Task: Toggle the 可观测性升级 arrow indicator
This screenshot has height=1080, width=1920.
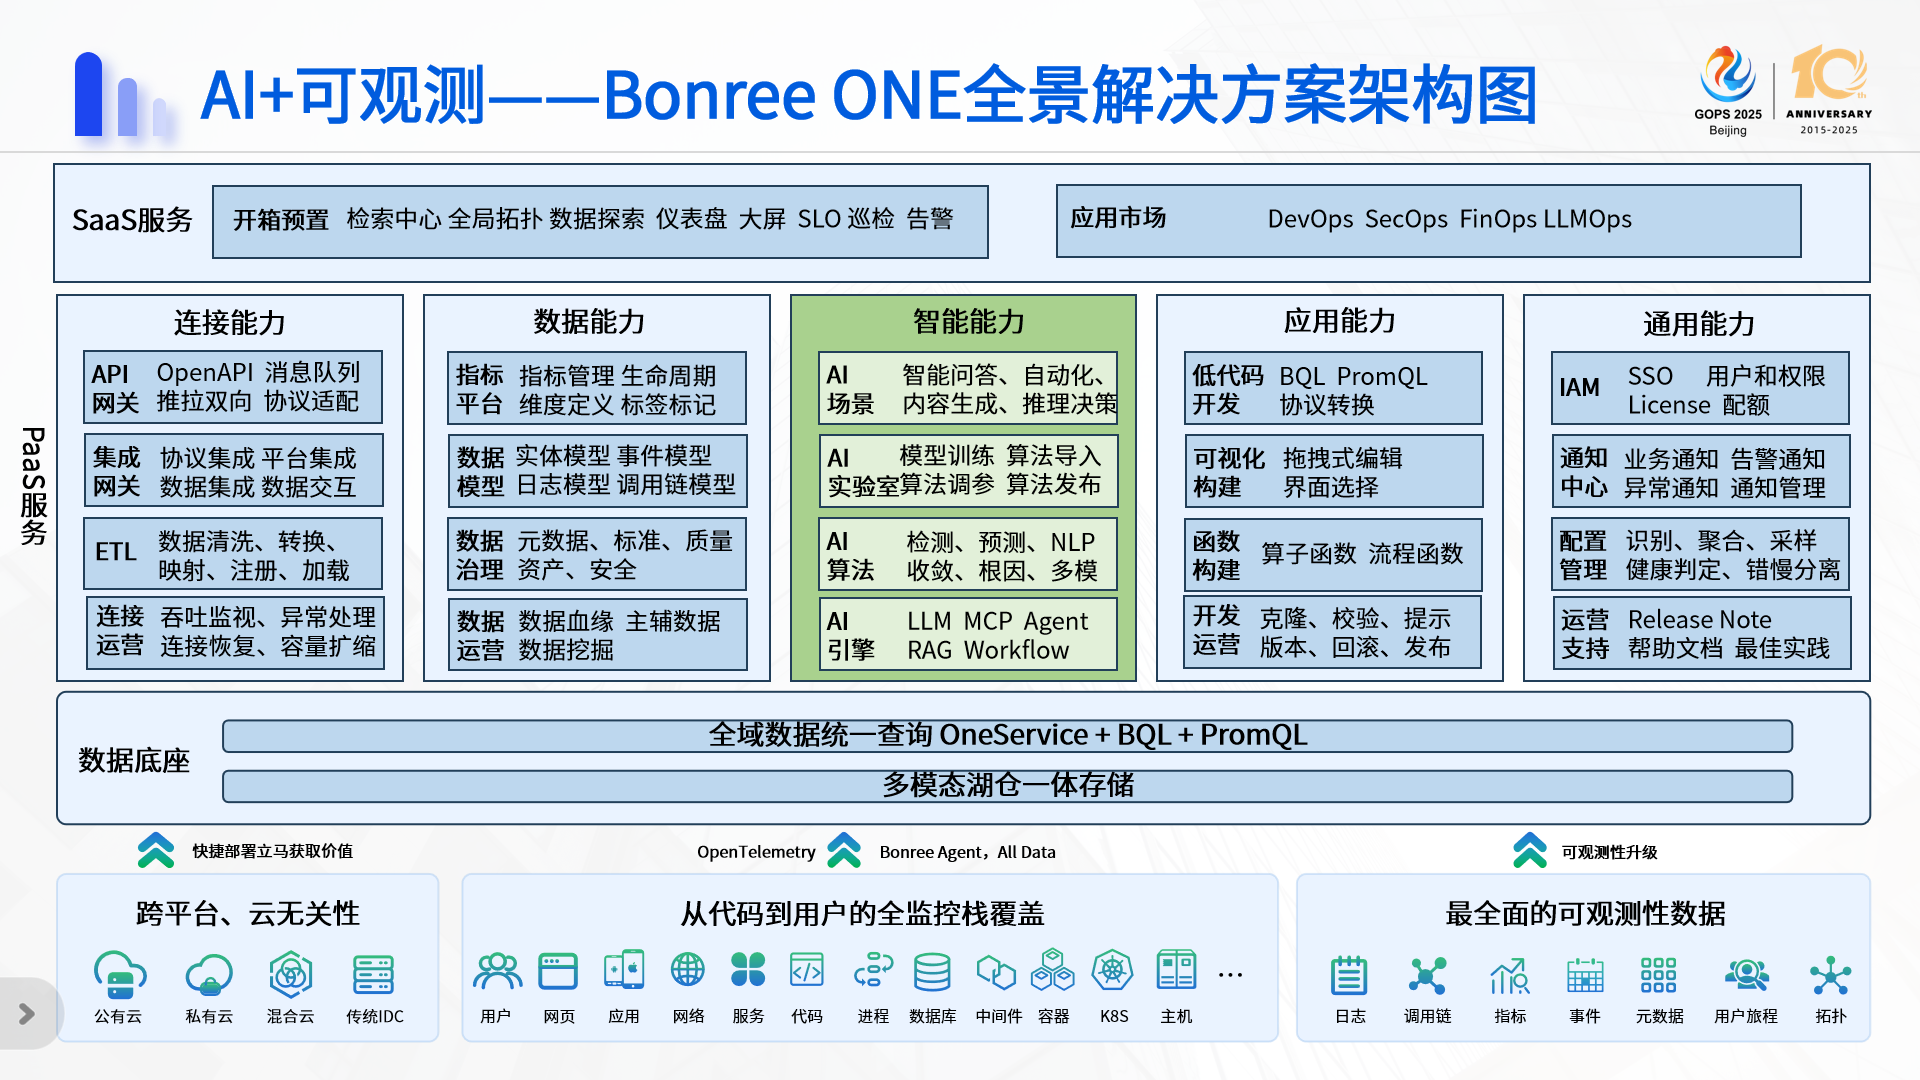Action: click(1529, 851)
